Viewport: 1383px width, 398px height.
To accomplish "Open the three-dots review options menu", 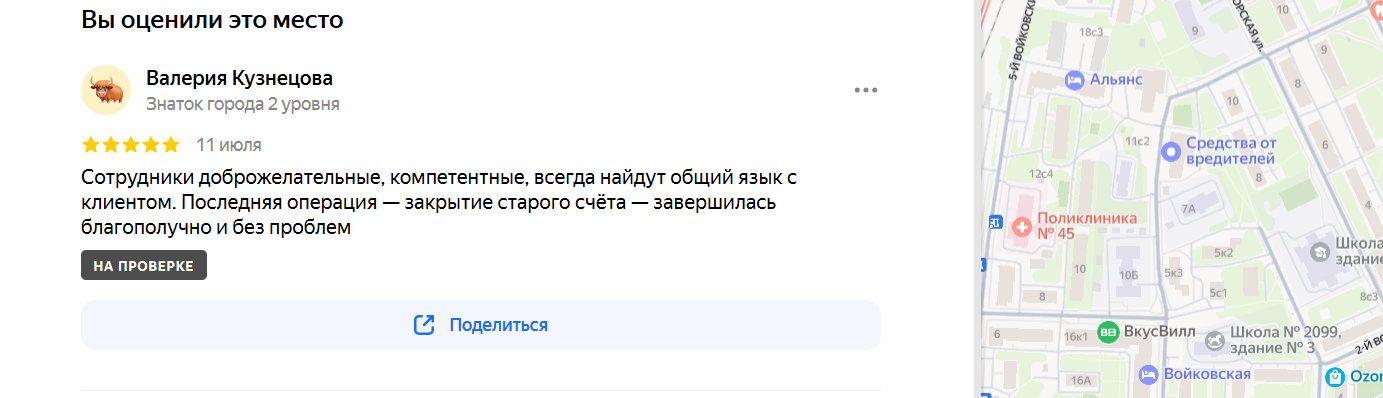I will (x=866, y=90).
